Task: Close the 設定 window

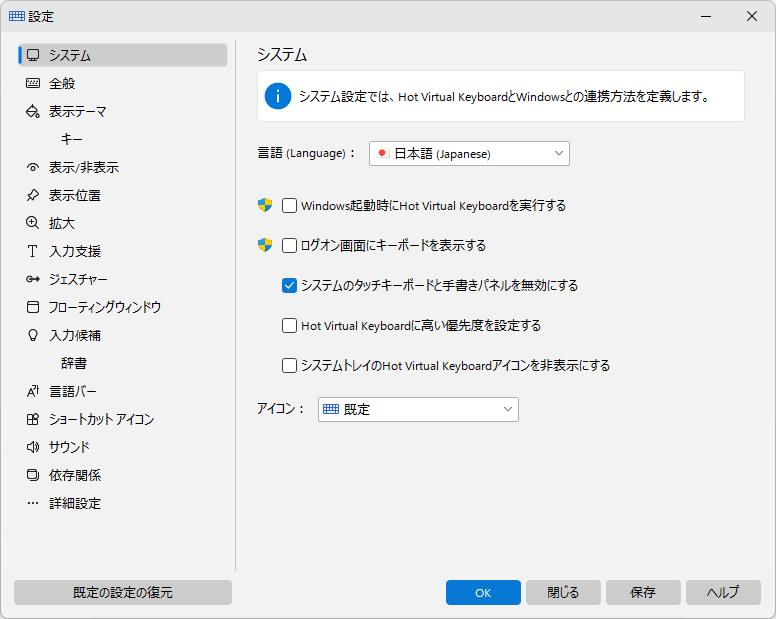Action: pos(752,16)
